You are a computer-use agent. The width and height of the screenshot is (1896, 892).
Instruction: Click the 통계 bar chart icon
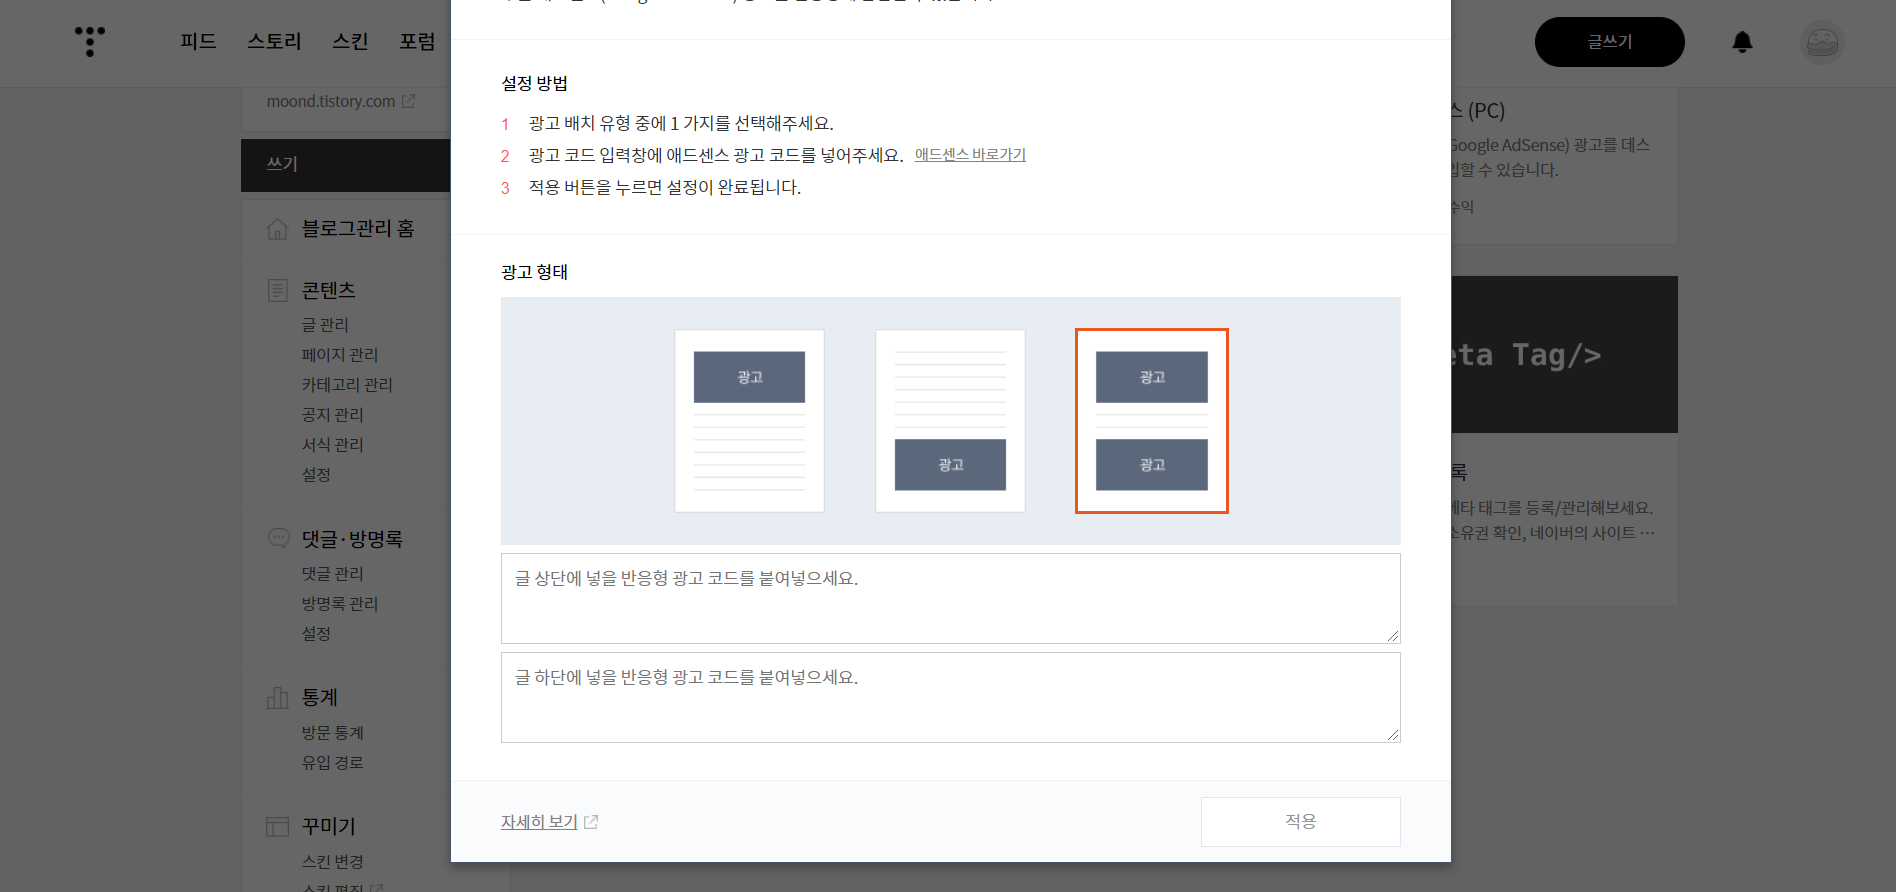278,697
